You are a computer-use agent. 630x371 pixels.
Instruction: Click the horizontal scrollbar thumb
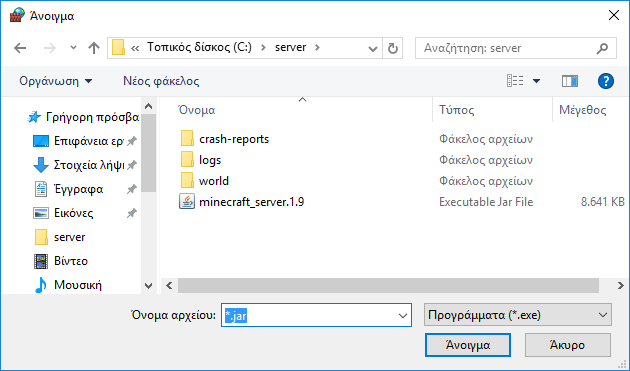(388, 285)
